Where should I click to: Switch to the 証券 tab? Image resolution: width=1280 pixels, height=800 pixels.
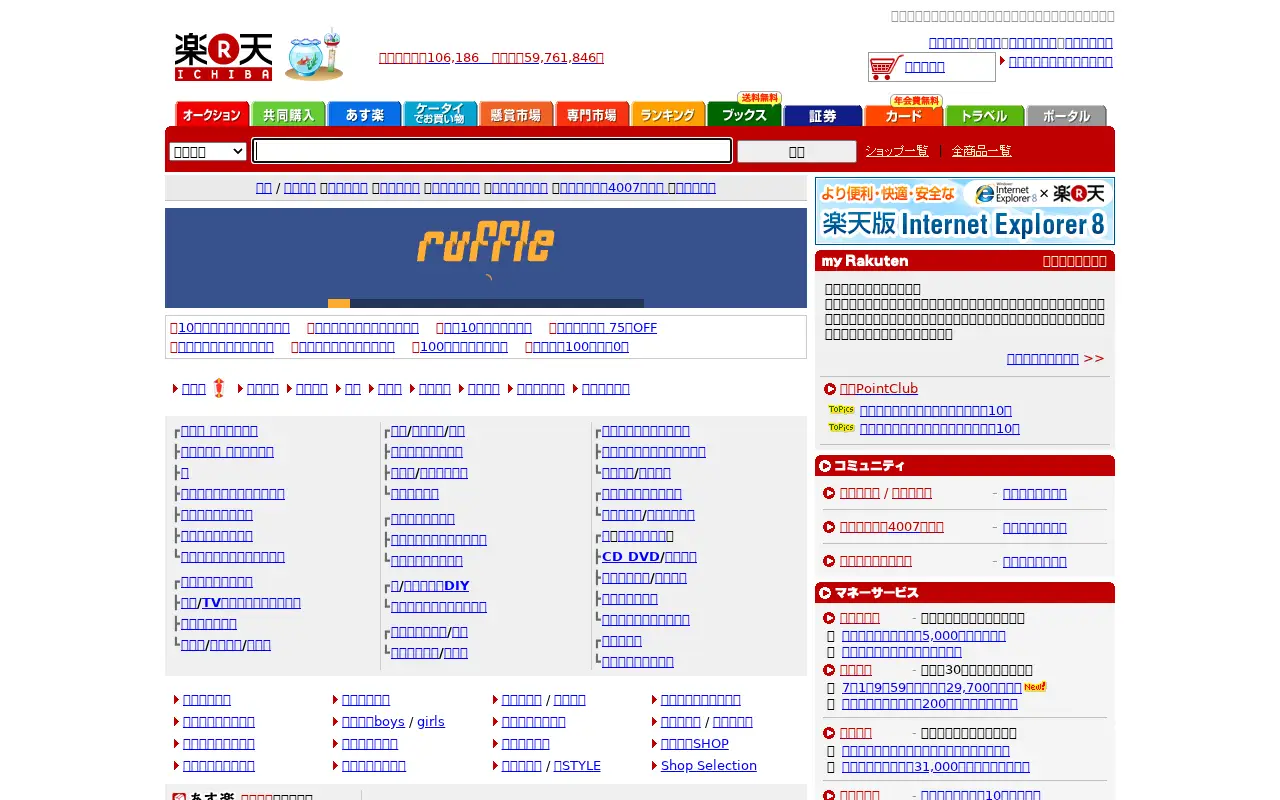click(823, 116)
